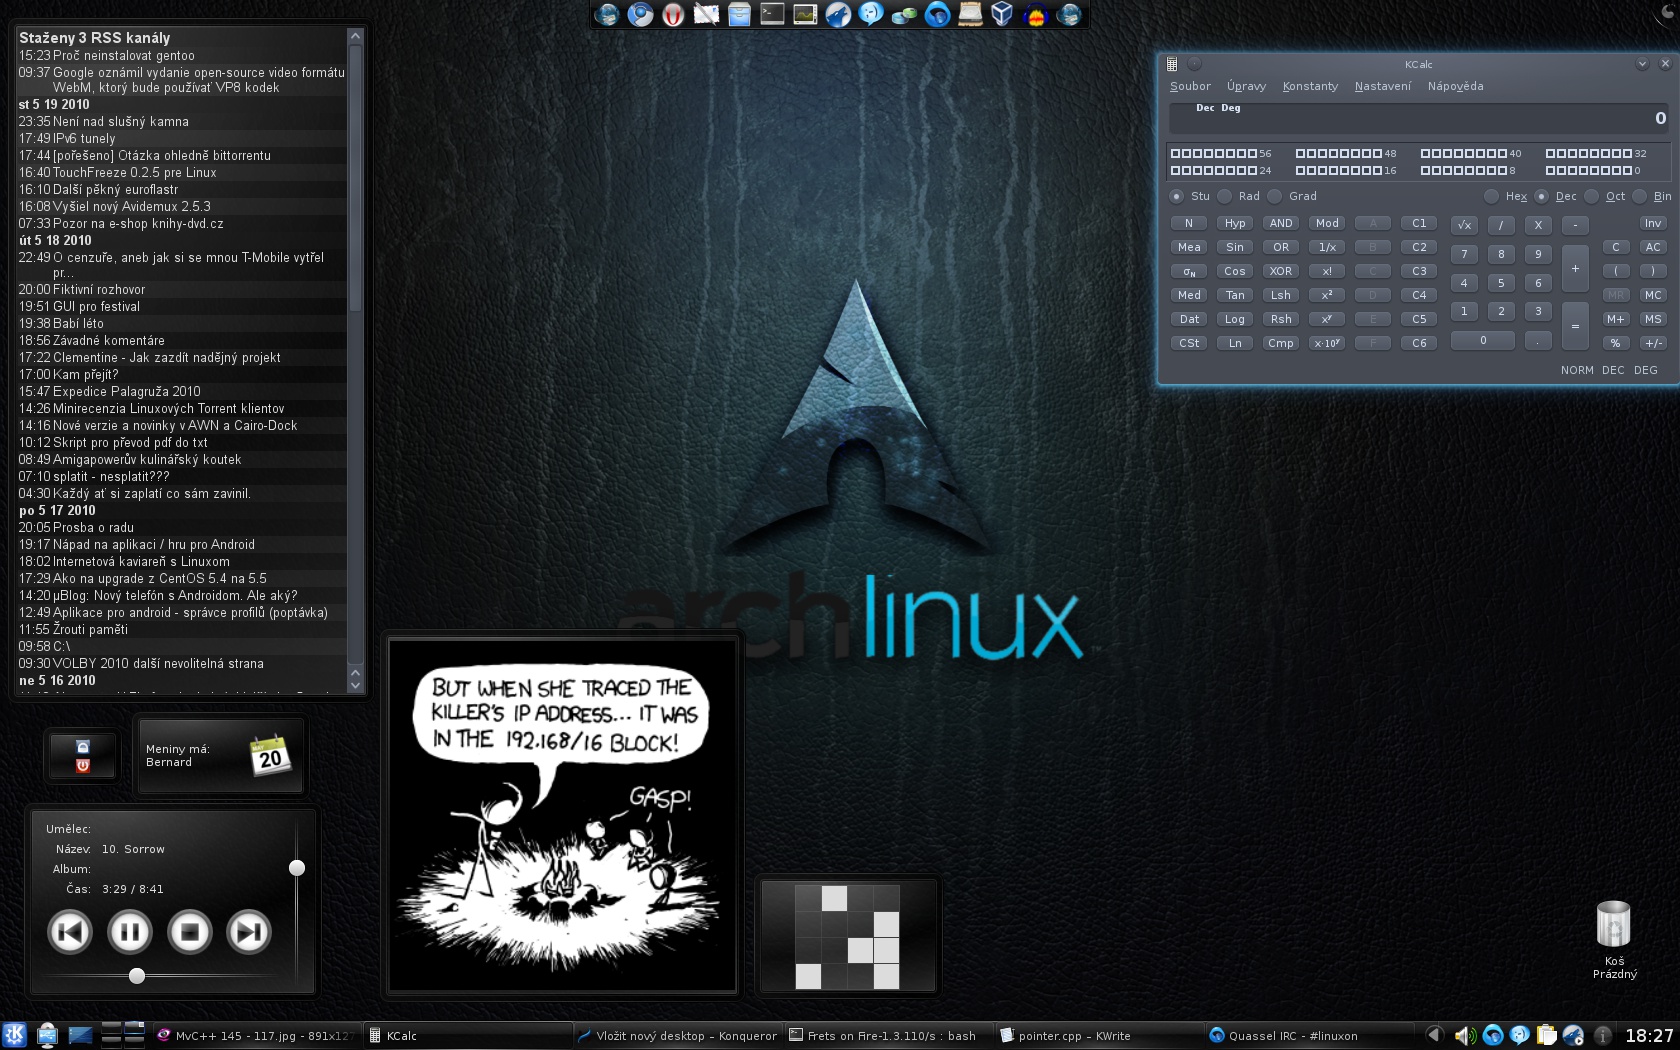
Task: Open the Opera browser from the dock
Action: coord(673,14)
